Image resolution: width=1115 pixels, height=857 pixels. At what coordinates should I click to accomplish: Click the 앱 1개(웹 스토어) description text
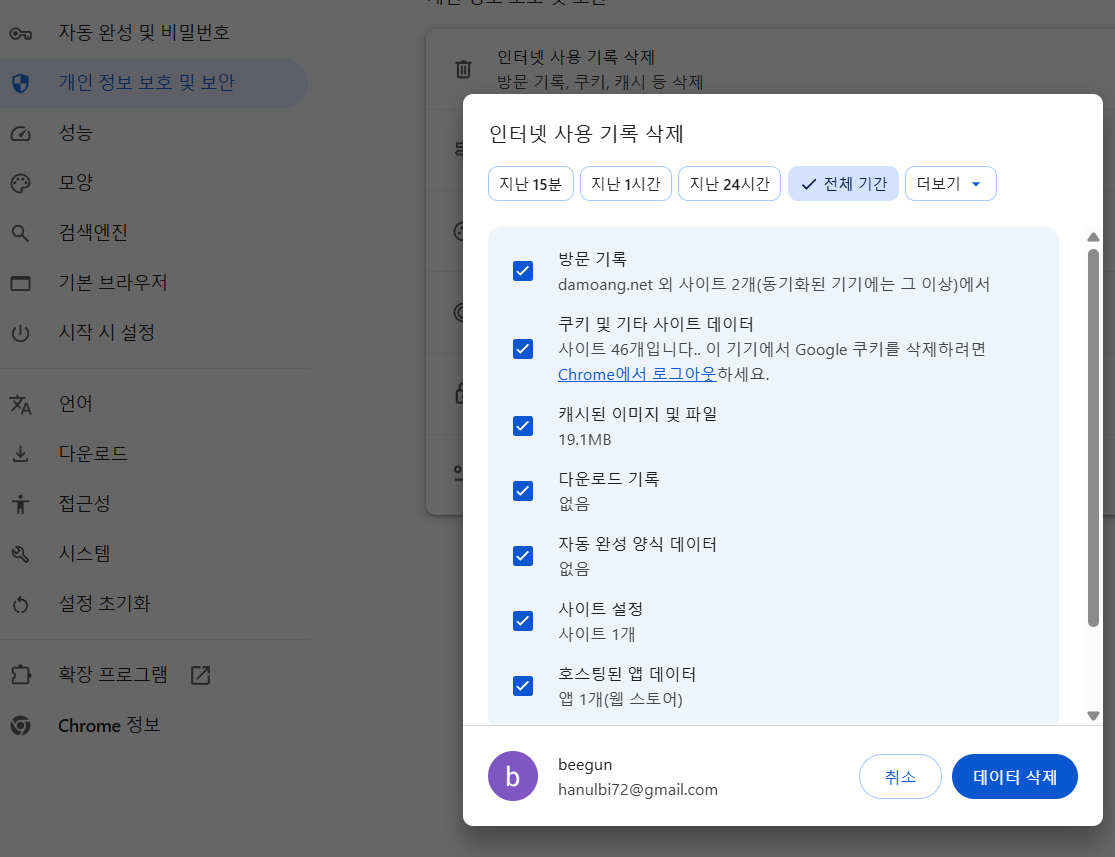point(620,699)
